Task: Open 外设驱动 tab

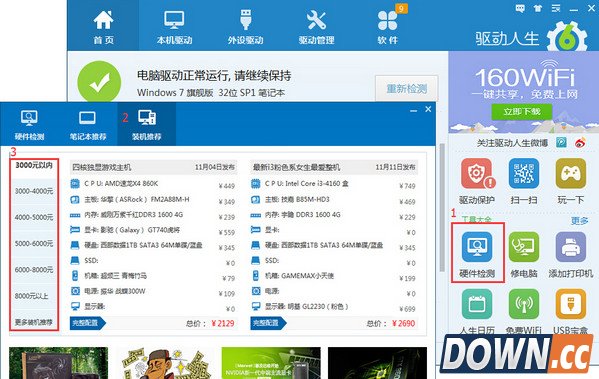Action: [x=245, y=27]
